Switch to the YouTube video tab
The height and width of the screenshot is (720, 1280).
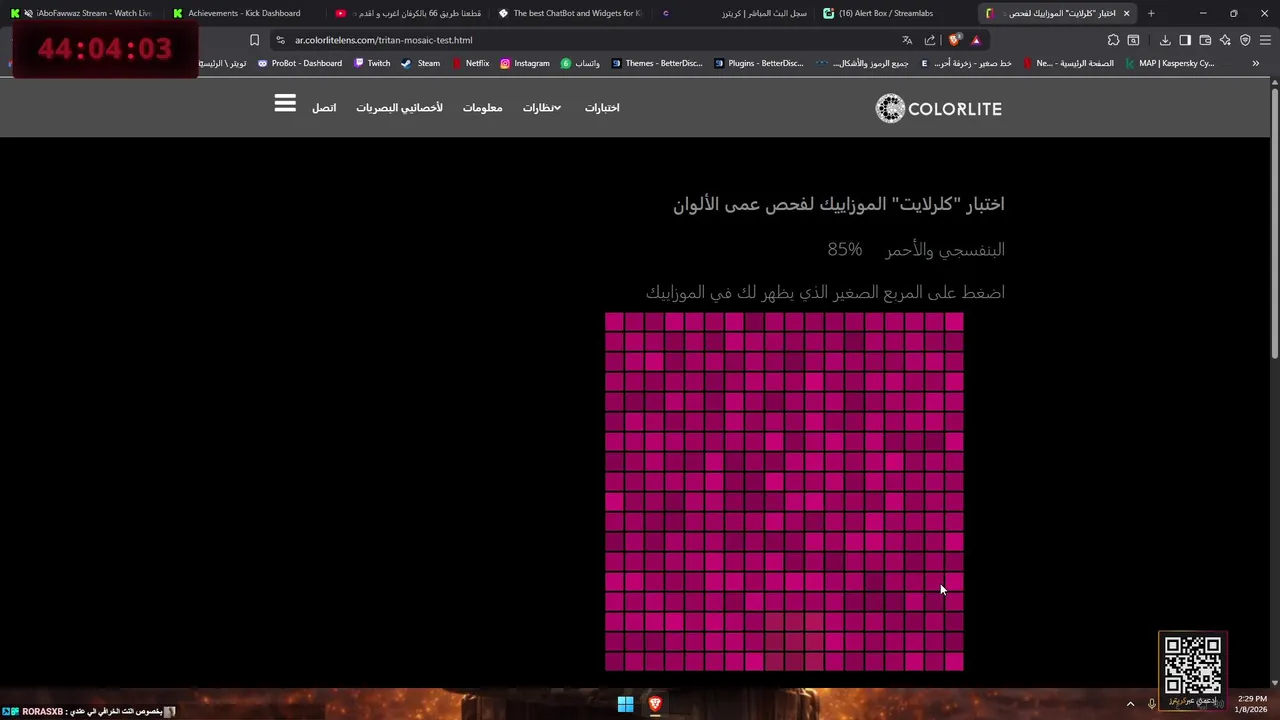408,13
